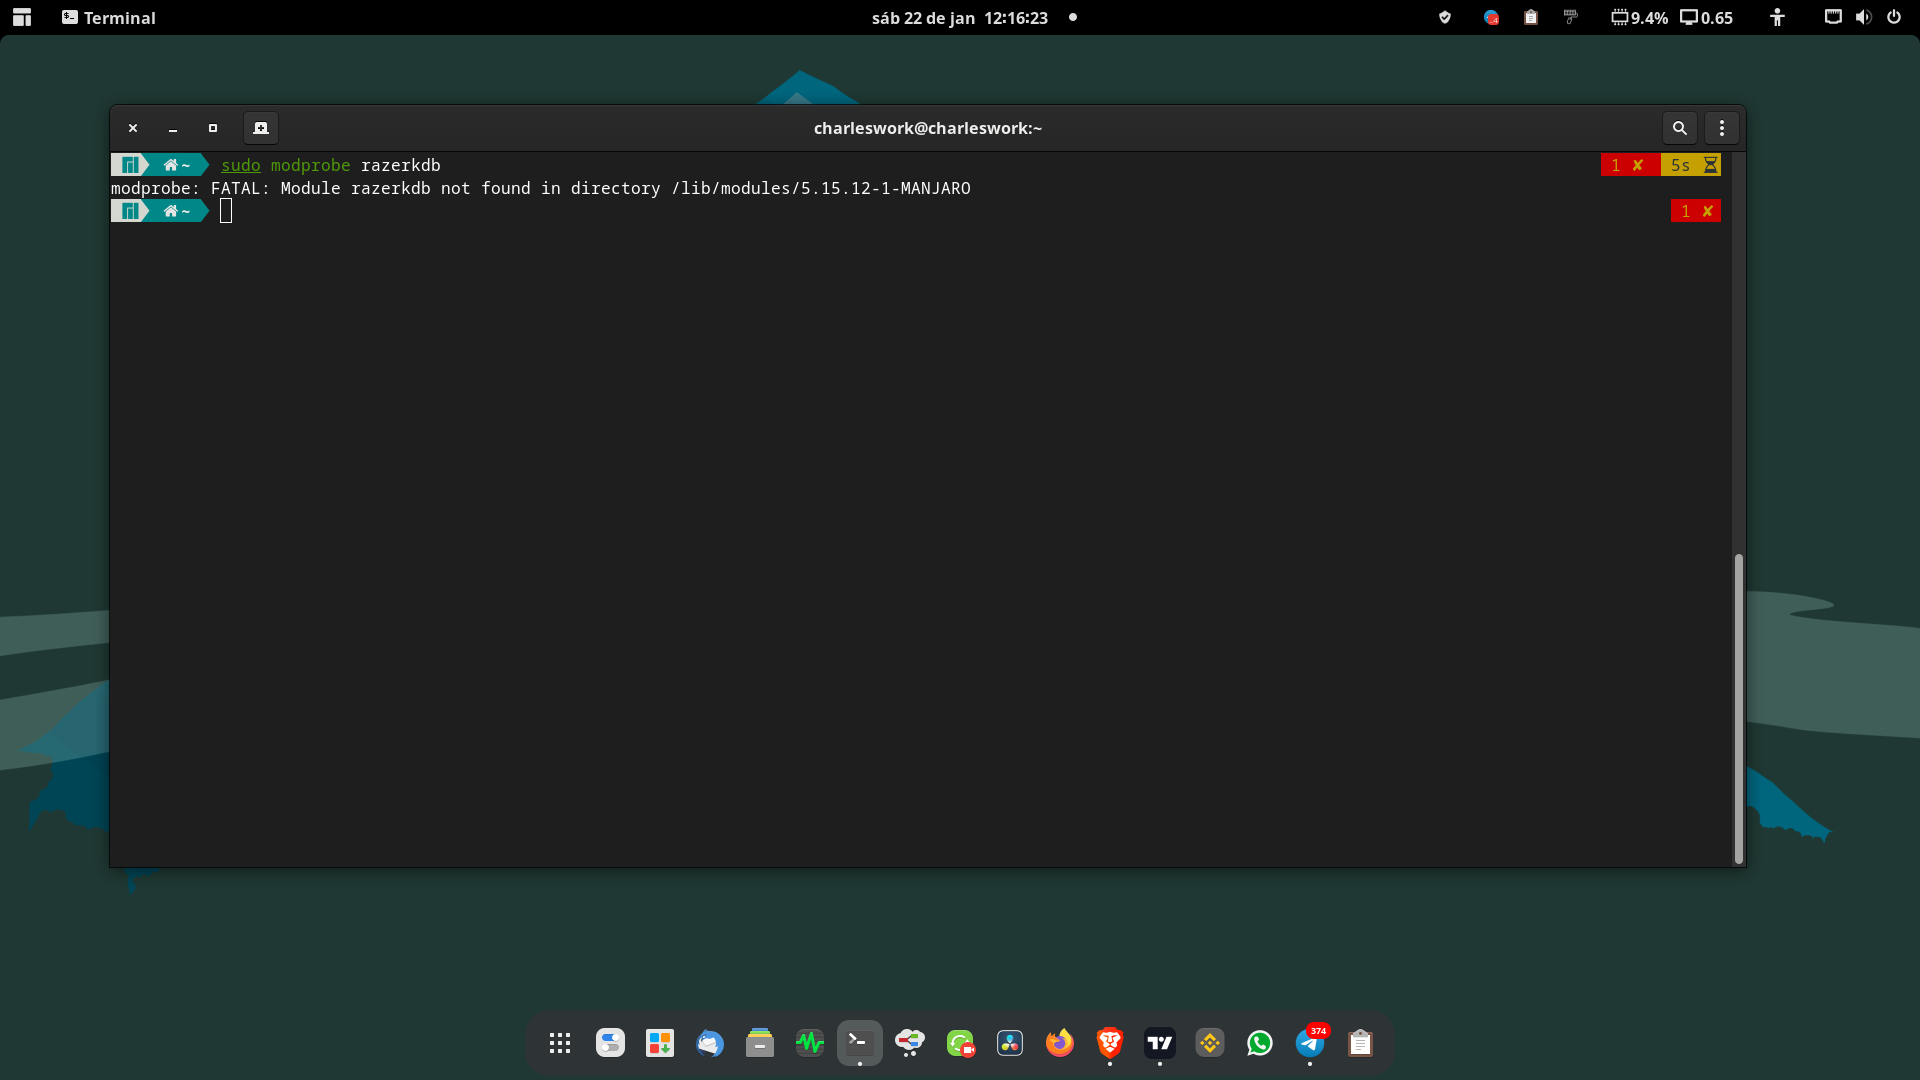Image resolution: width=1920 pixels, height=1080 pixels.
Task: Click the shield tray icon
Action: (1445, 17)
